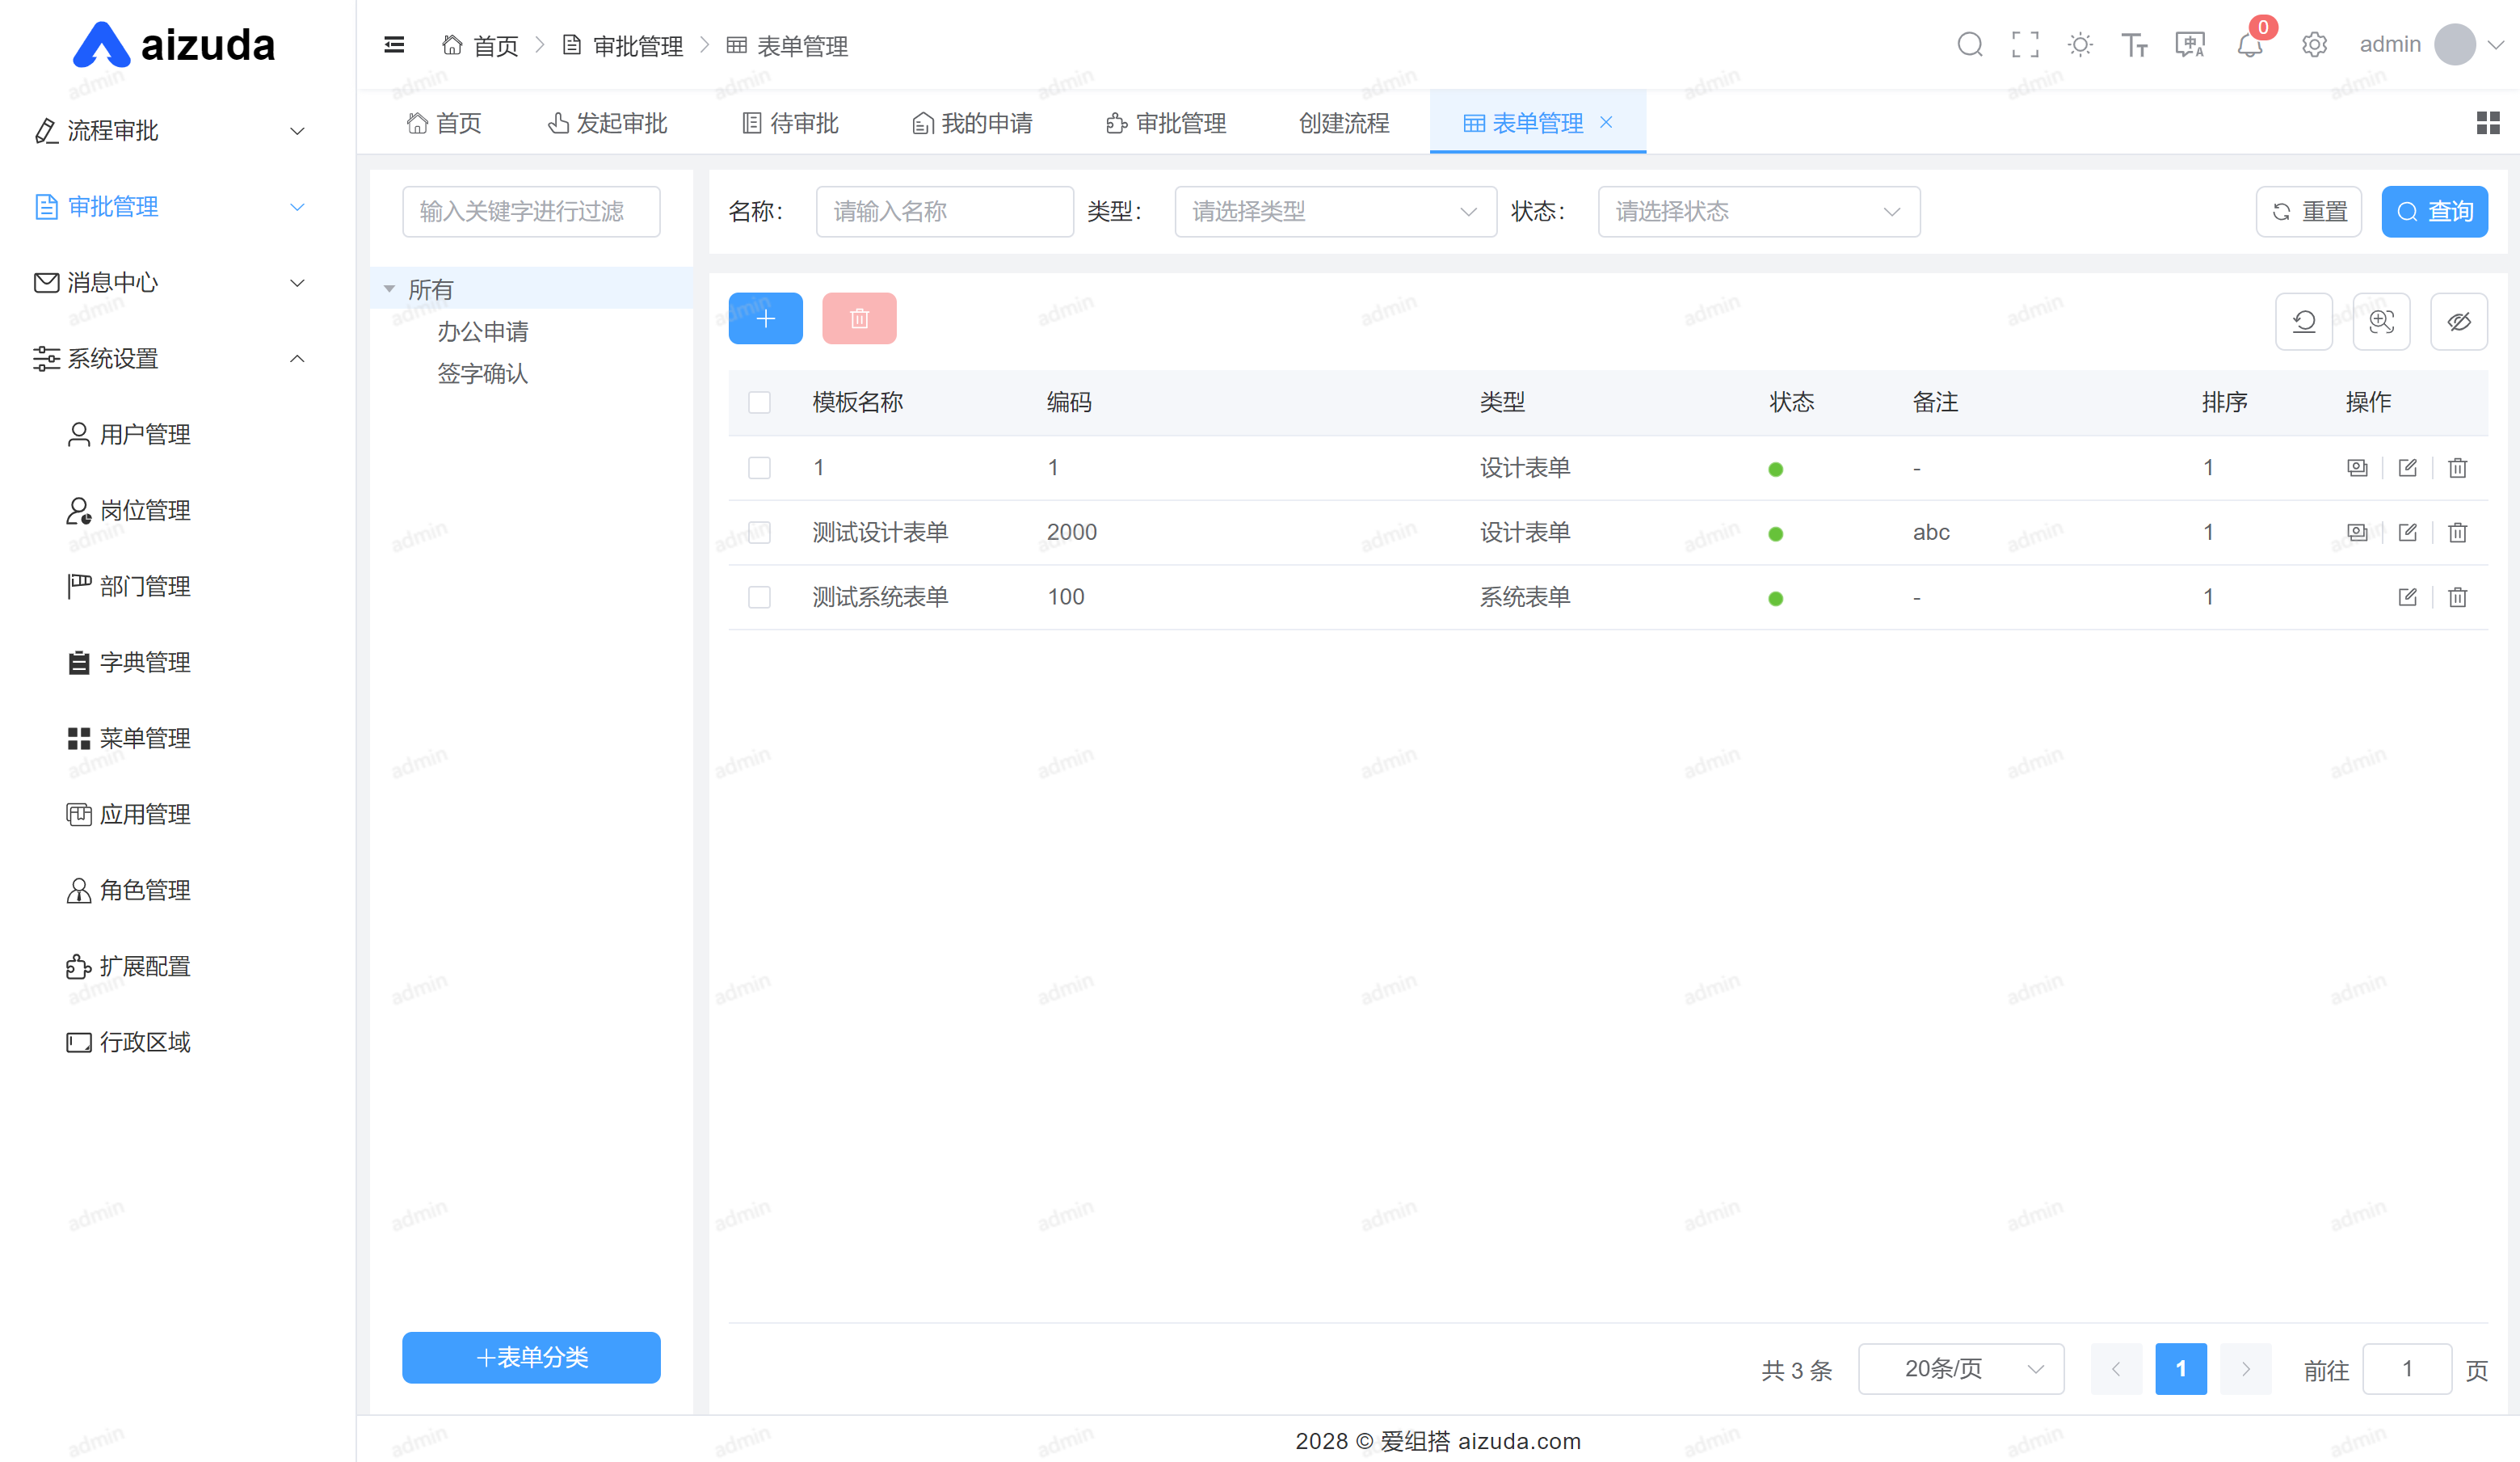Open font size setting icon

[x=2135, y=44]
